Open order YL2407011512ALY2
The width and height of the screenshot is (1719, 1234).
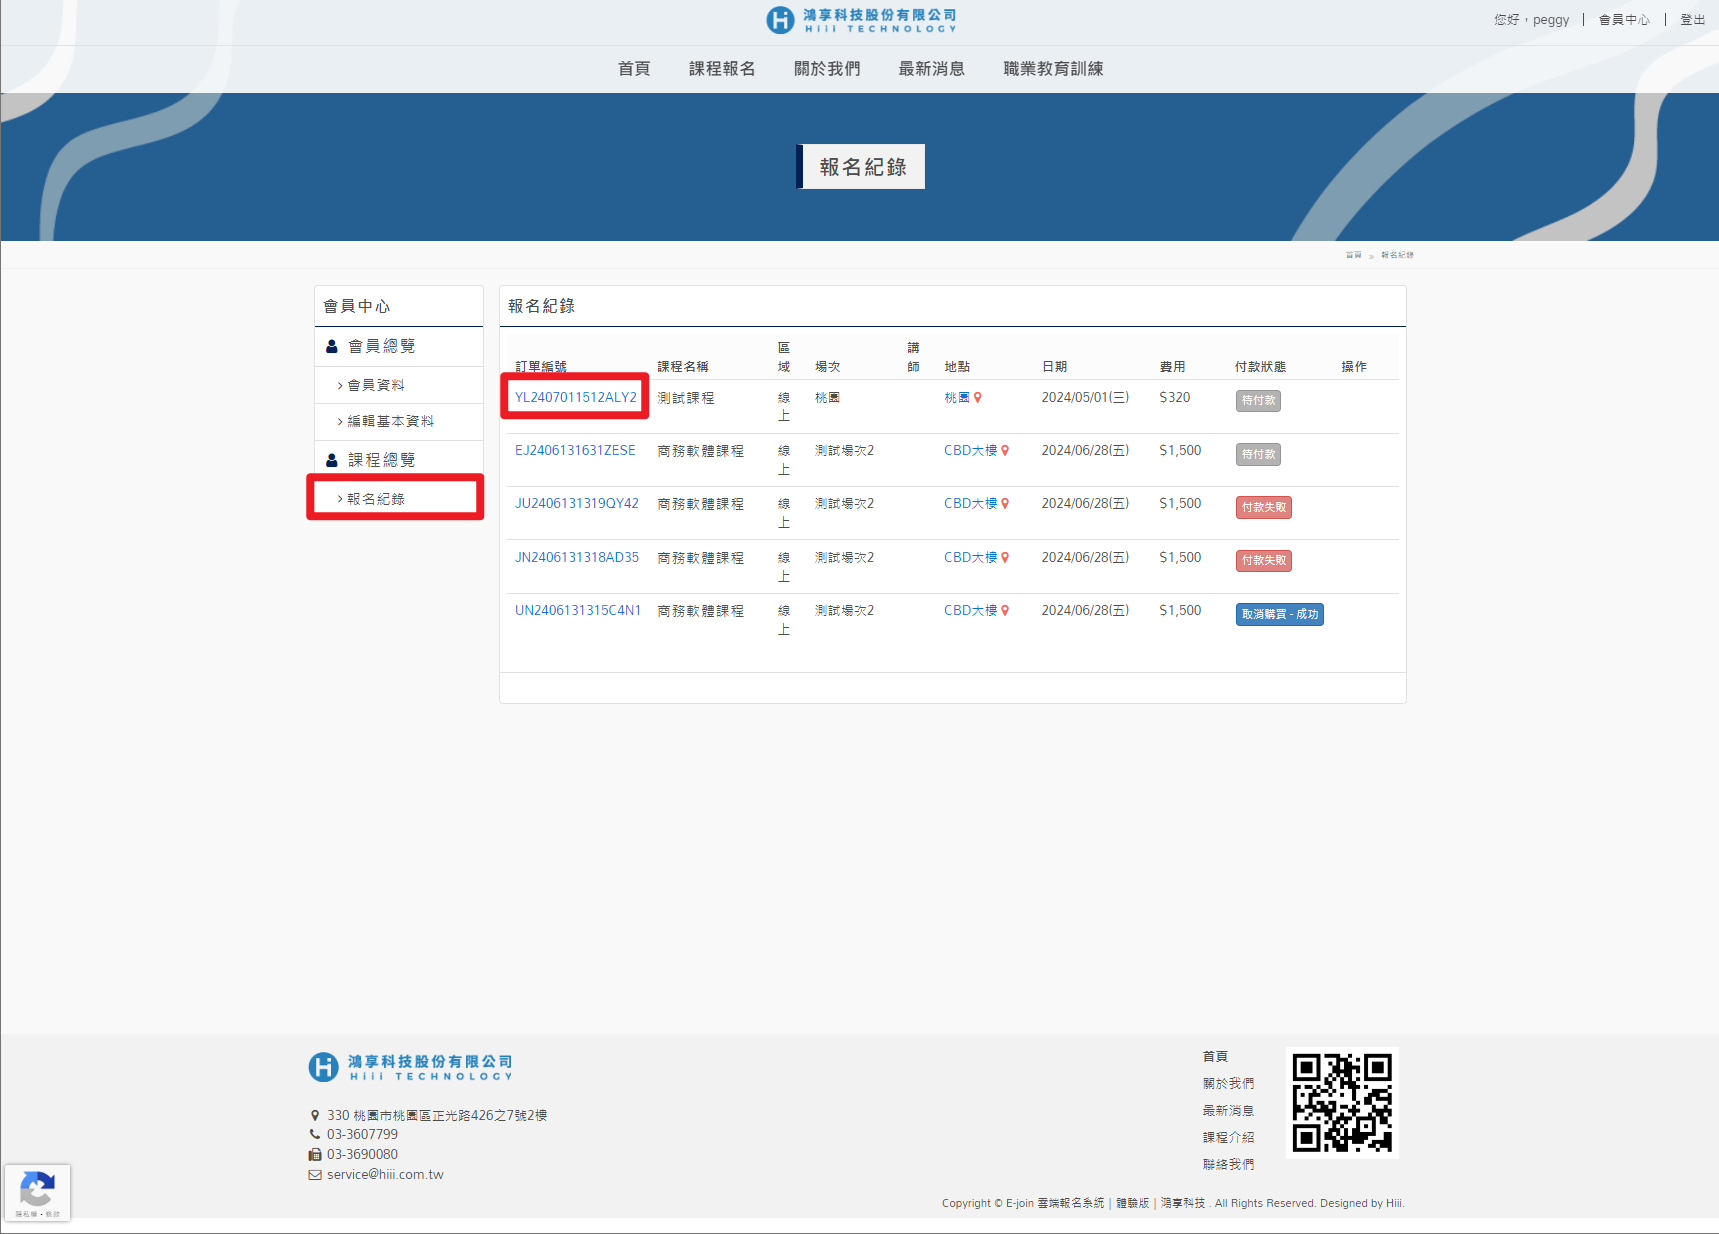575,397
